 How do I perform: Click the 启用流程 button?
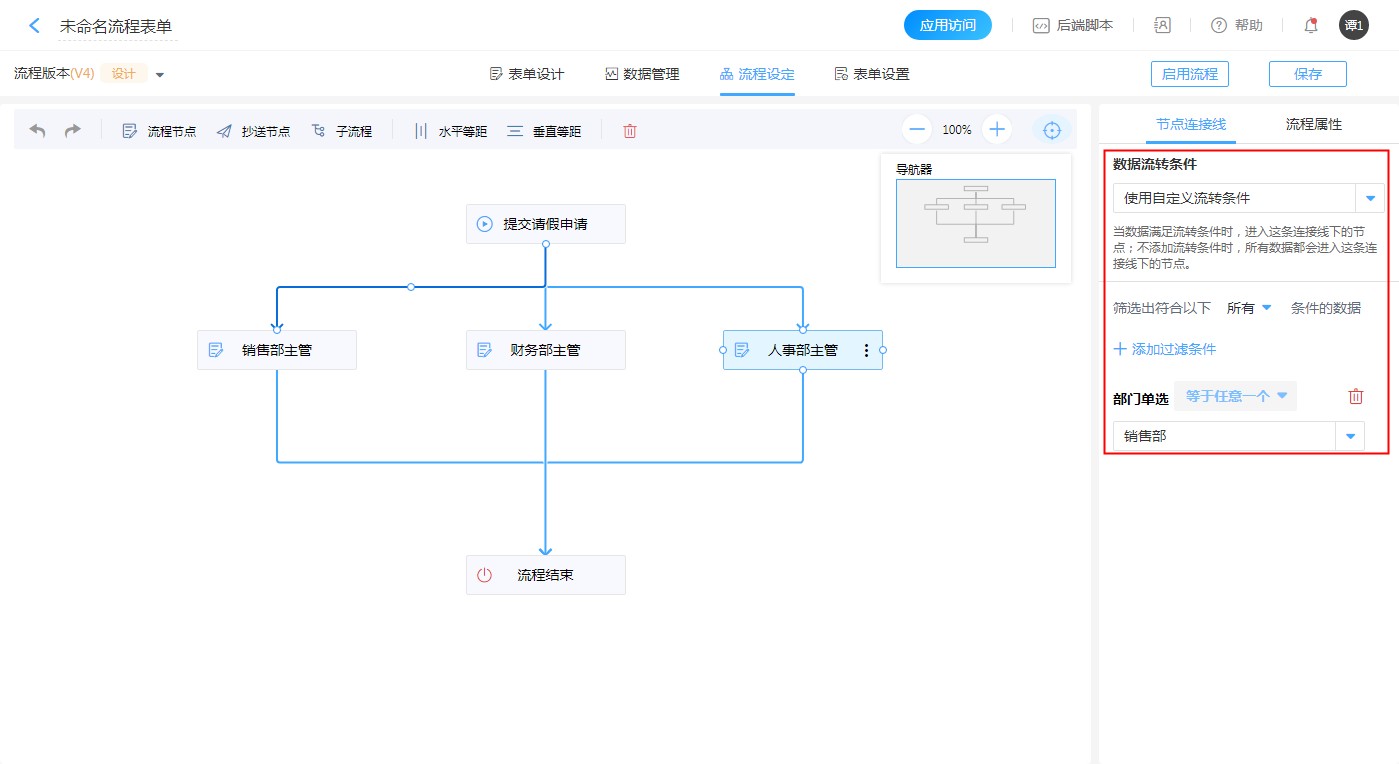coord(1189,74)
